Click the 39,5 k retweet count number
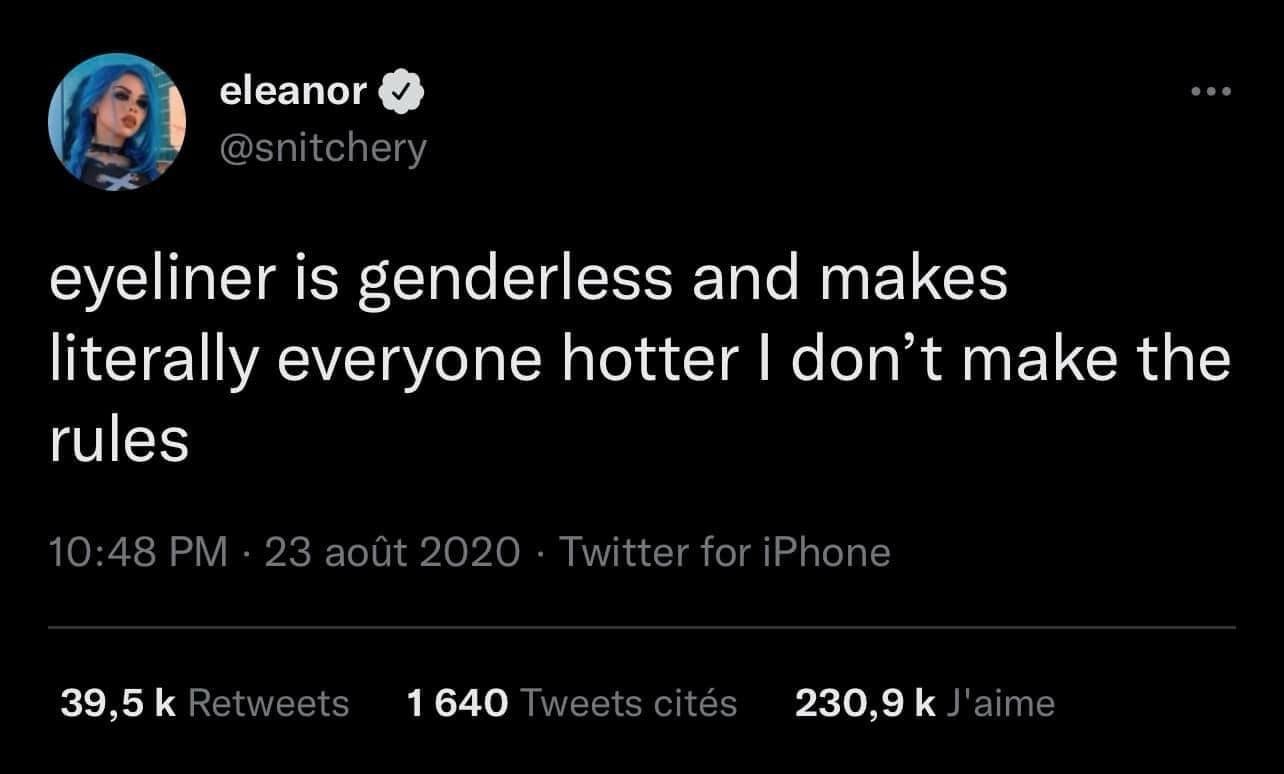The width and height of the screenshot is (1284, 774). pos(118,703)
